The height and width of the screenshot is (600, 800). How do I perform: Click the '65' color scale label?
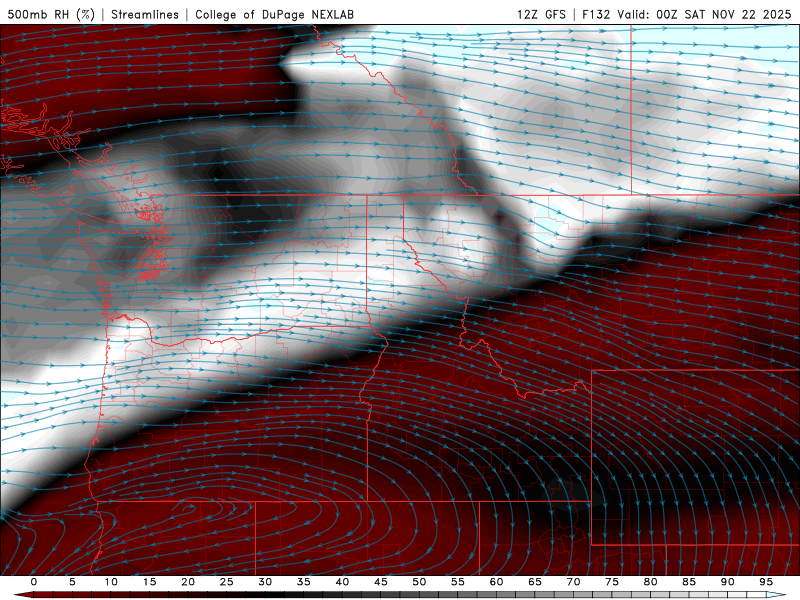point(535,582)
